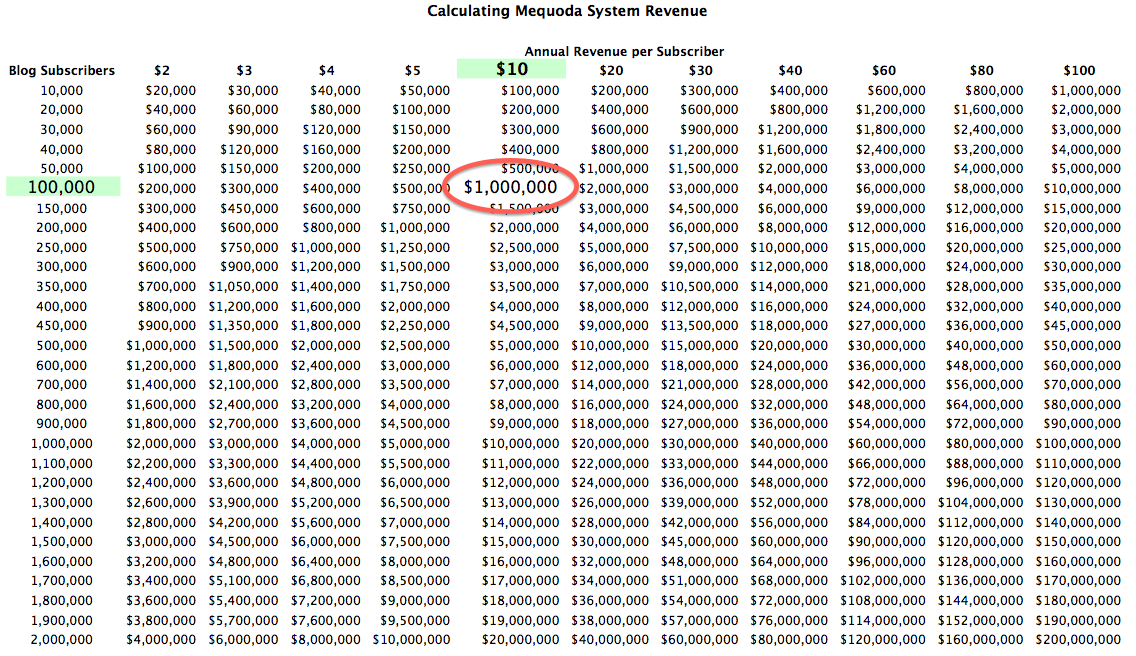Select the $30 column header

701,70
